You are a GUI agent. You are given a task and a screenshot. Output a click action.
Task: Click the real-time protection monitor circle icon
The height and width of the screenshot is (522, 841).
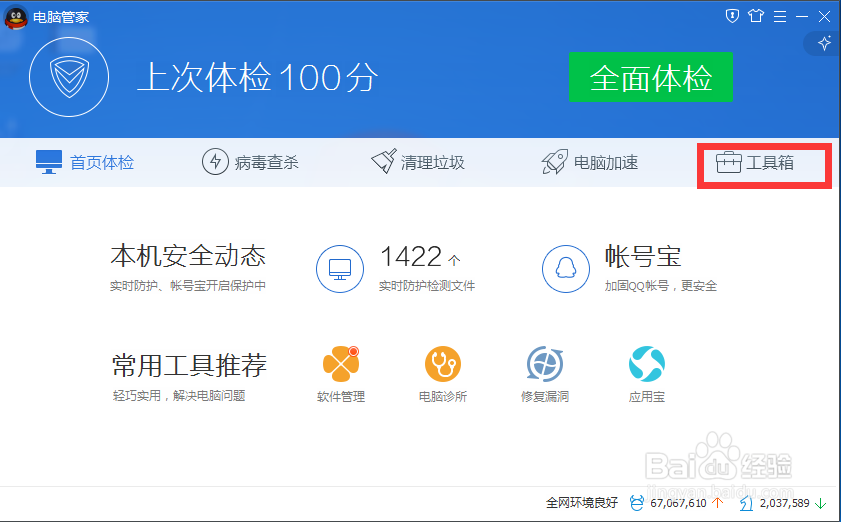tap(340, 269)
